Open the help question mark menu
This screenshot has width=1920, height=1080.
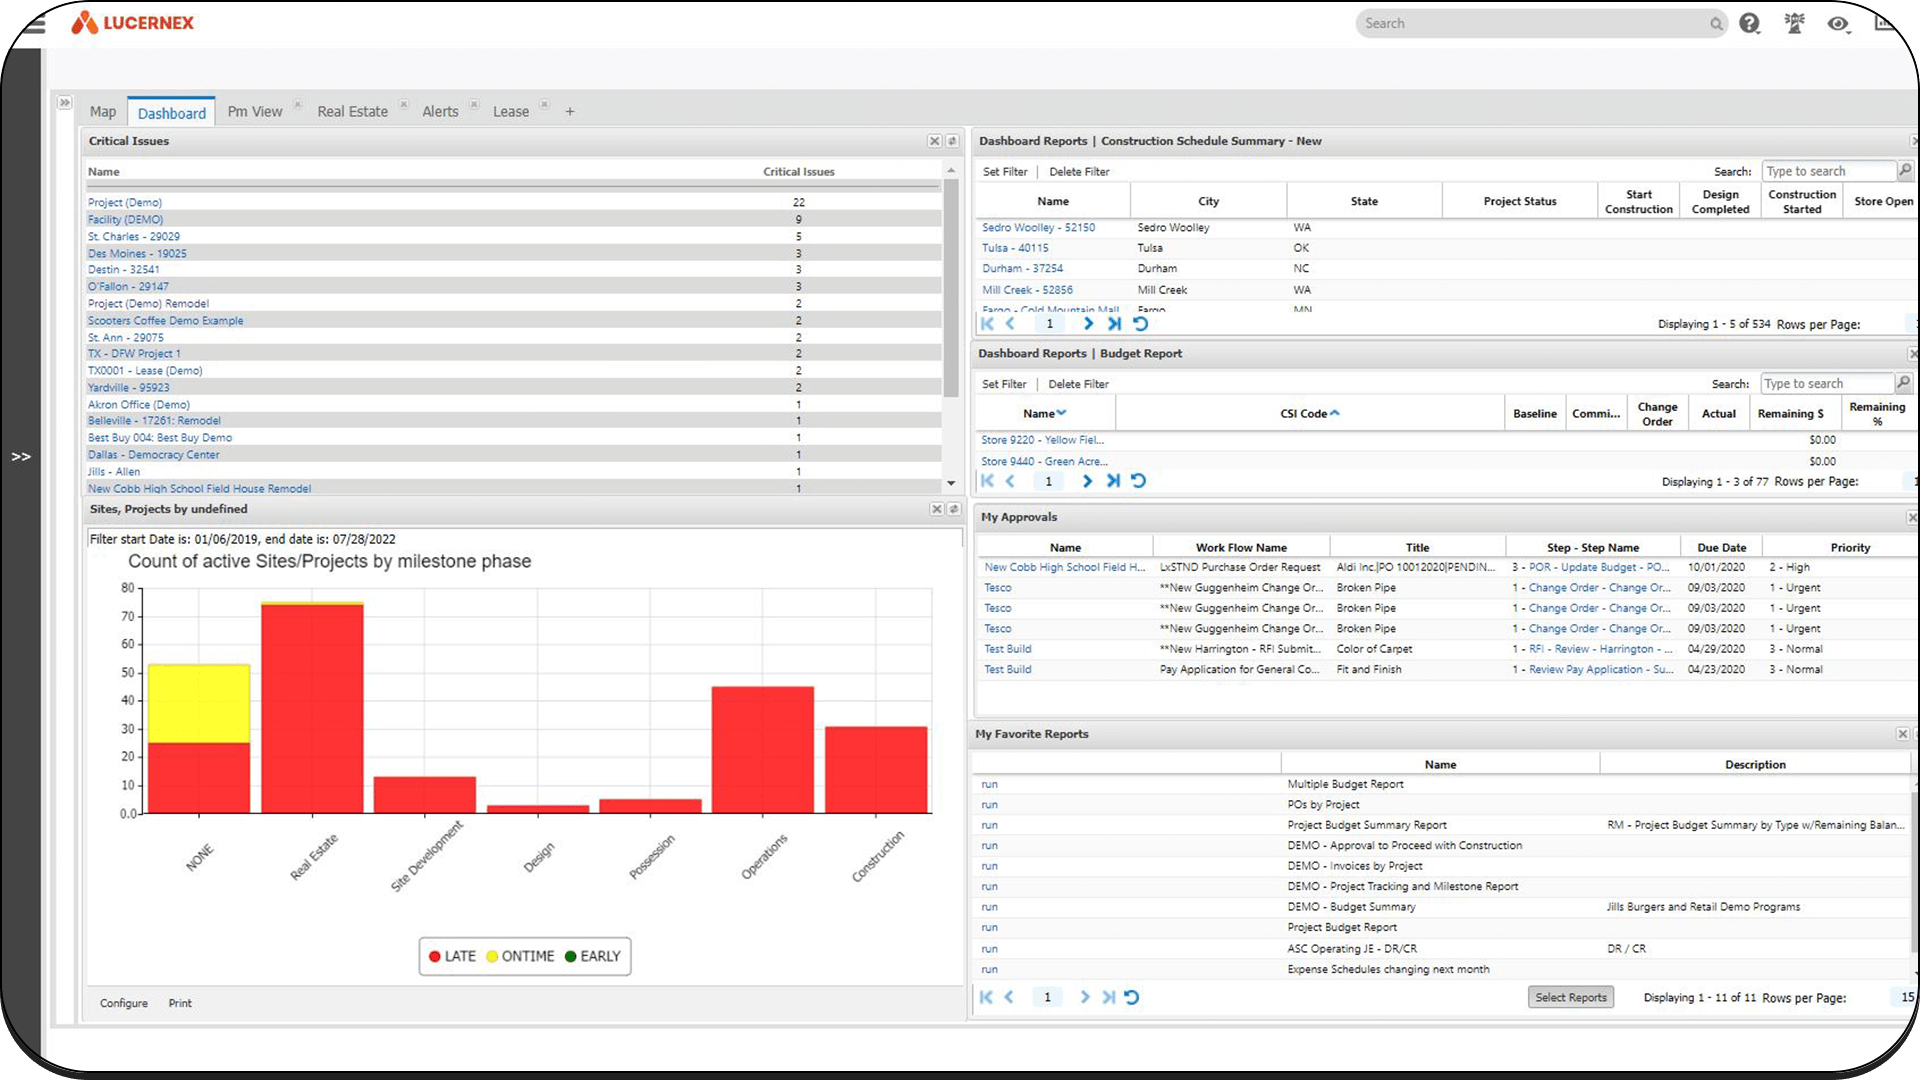coord(1749,23)
